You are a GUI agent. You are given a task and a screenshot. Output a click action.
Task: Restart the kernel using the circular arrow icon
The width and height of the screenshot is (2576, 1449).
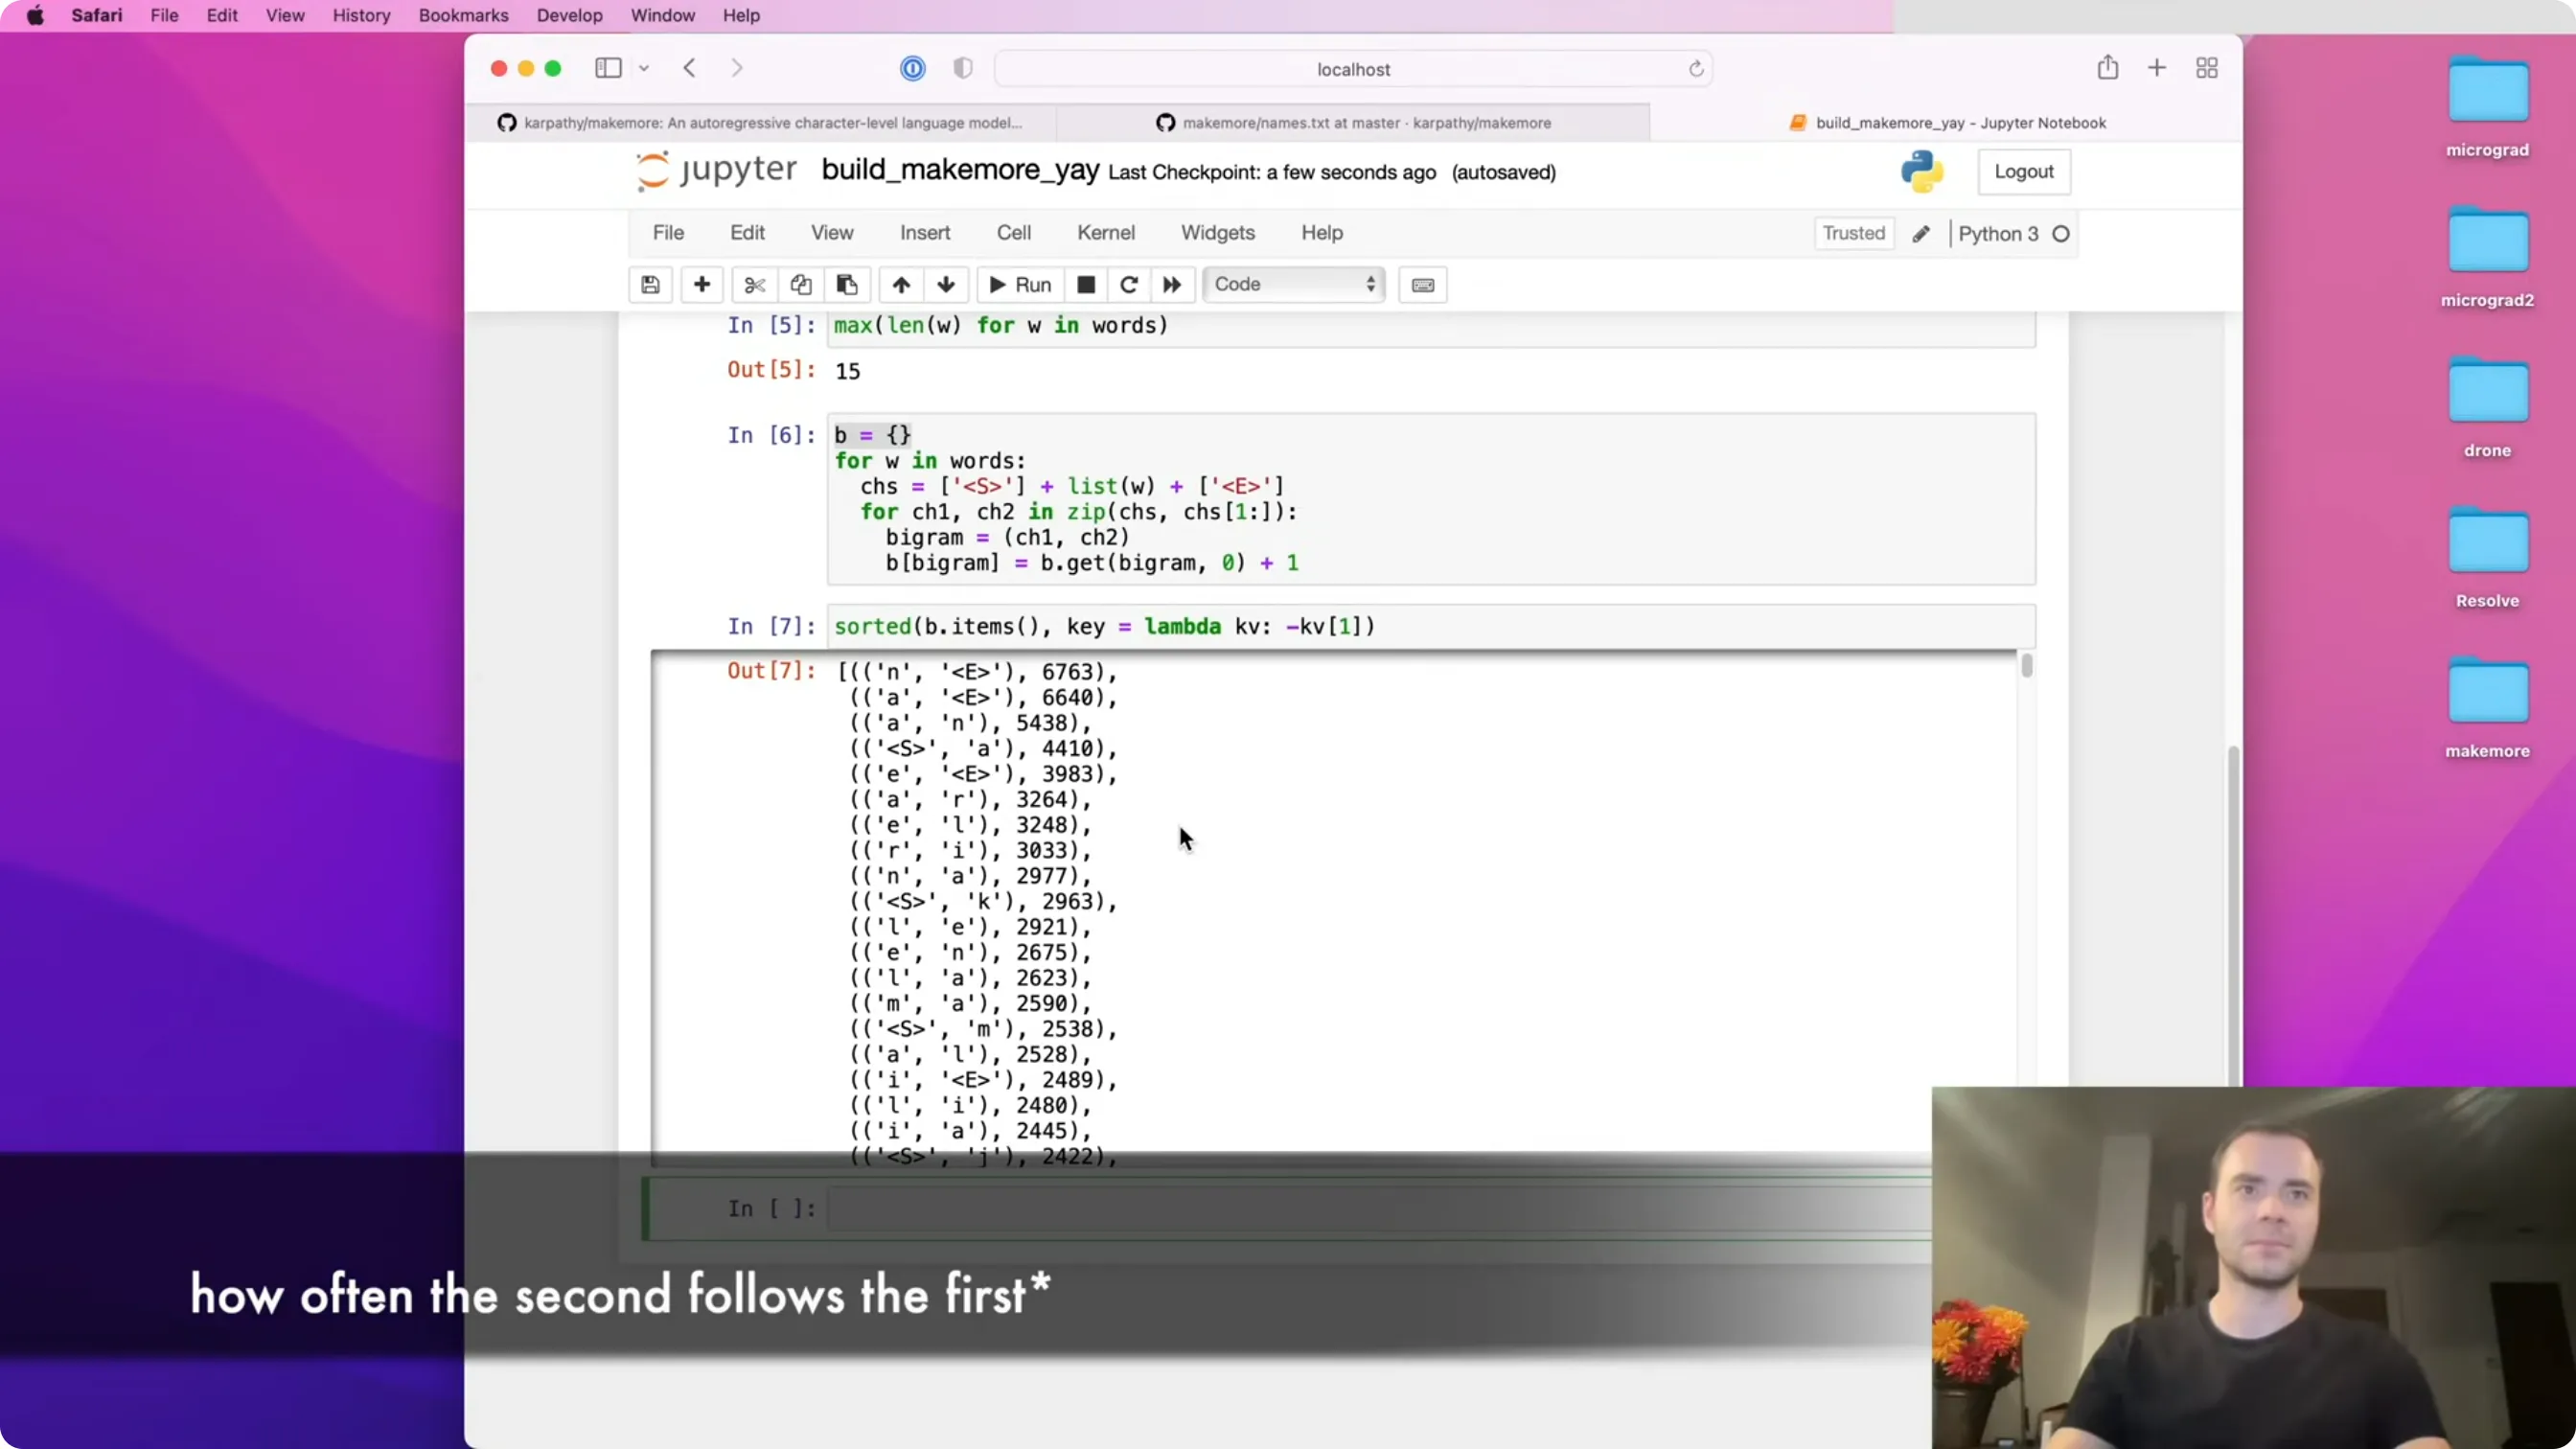point(1129,285)
